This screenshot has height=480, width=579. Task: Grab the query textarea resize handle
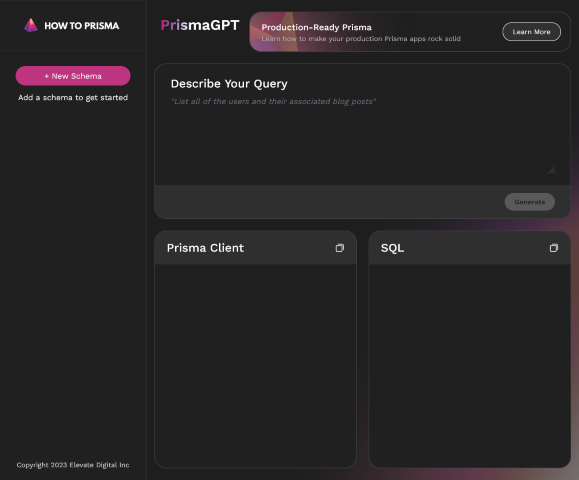(x=551, y=169)
